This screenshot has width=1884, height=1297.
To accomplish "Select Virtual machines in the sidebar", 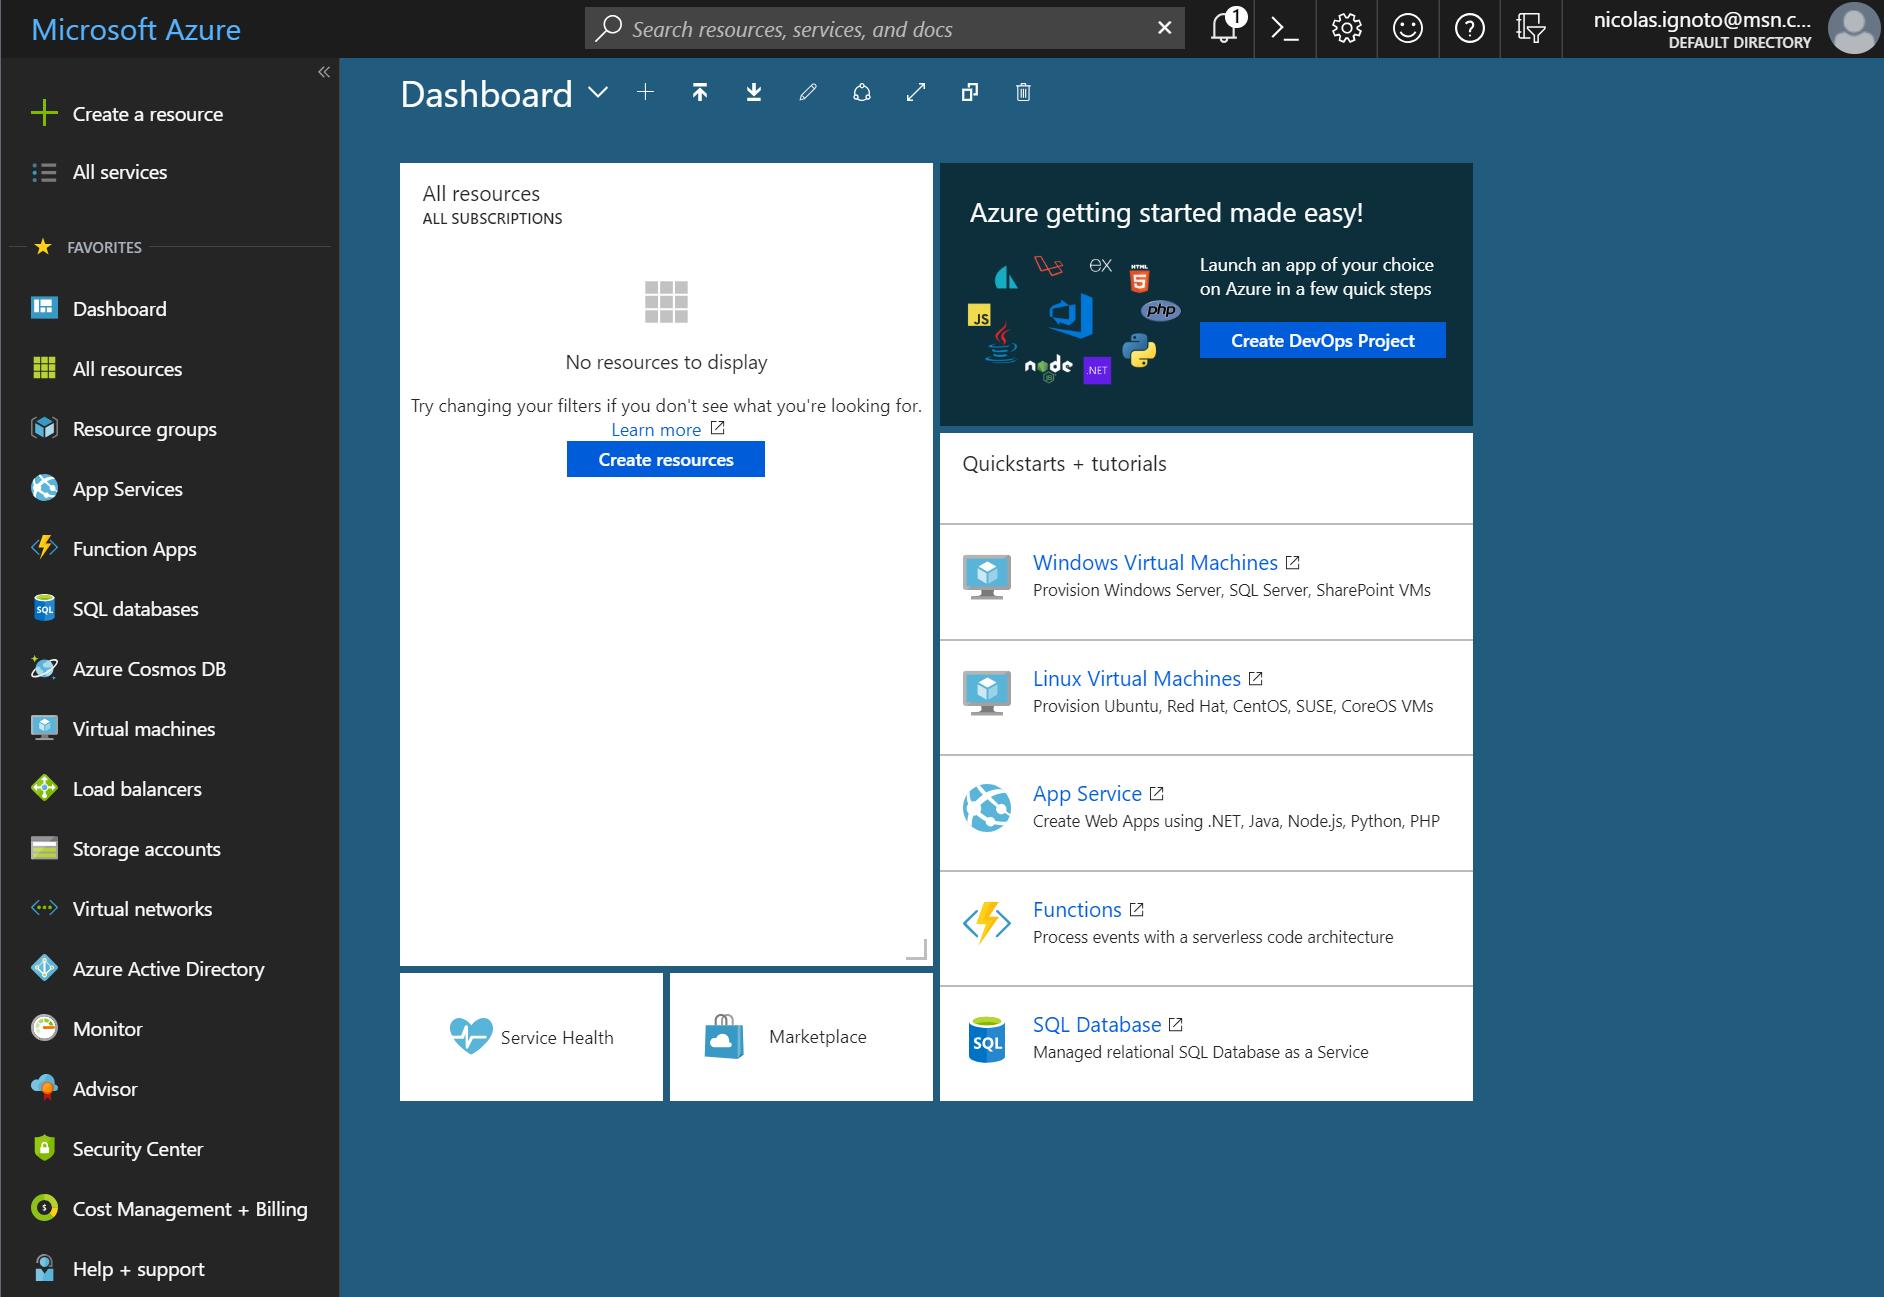I will [x=143, y=728].
